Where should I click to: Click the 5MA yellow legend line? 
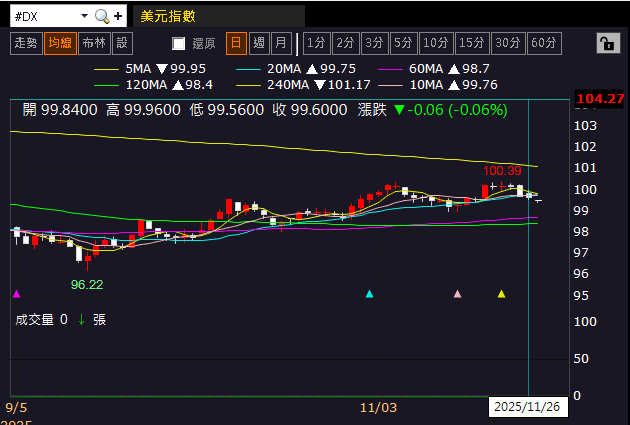tap(106, 69)
